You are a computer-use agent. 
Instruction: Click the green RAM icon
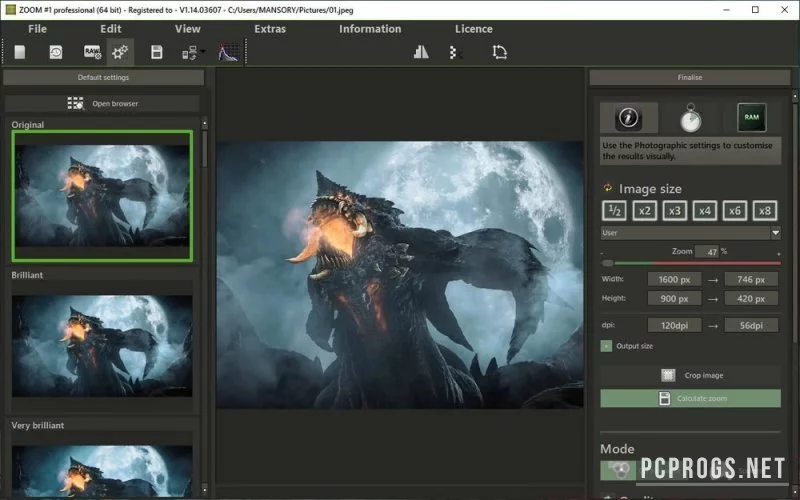pos(752,117)
